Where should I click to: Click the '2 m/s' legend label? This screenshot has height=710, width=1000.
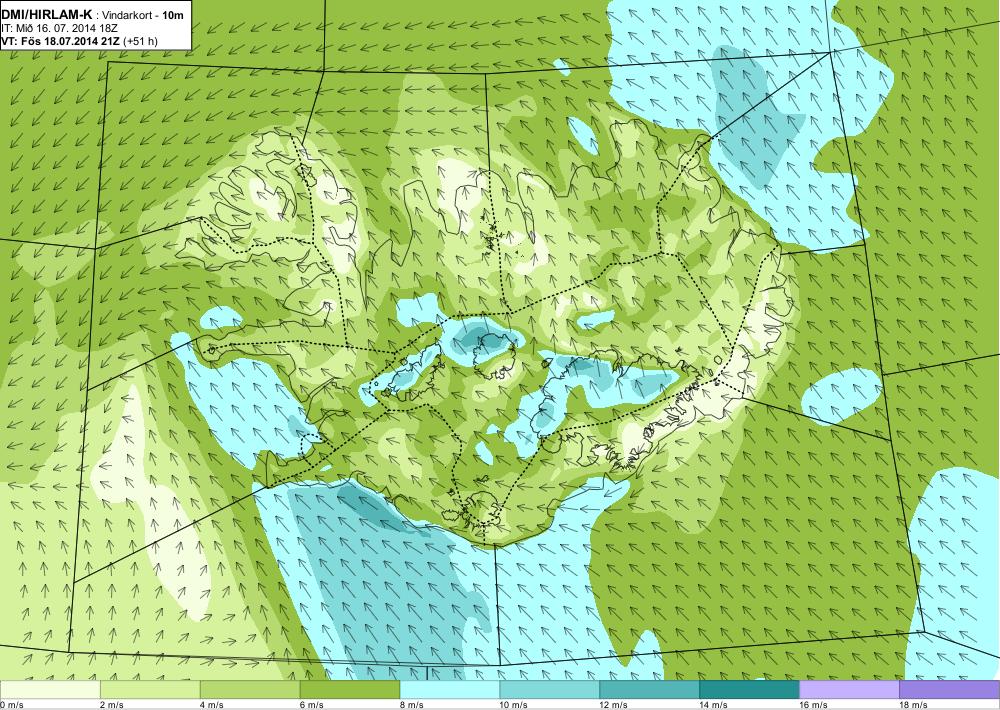tap(112, 705)
